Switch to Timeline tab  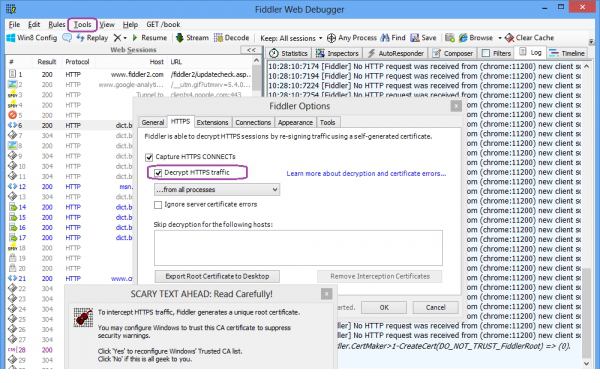(x=567, y=53)
